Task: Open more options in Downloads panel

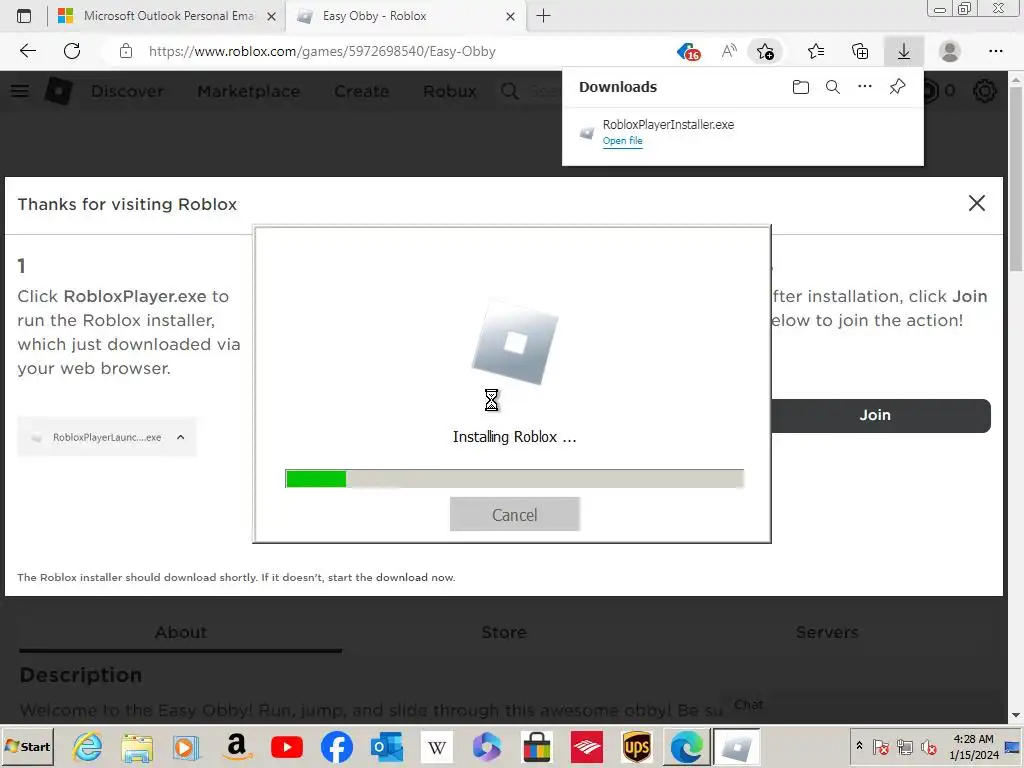Action: click(x=865, y=87)
